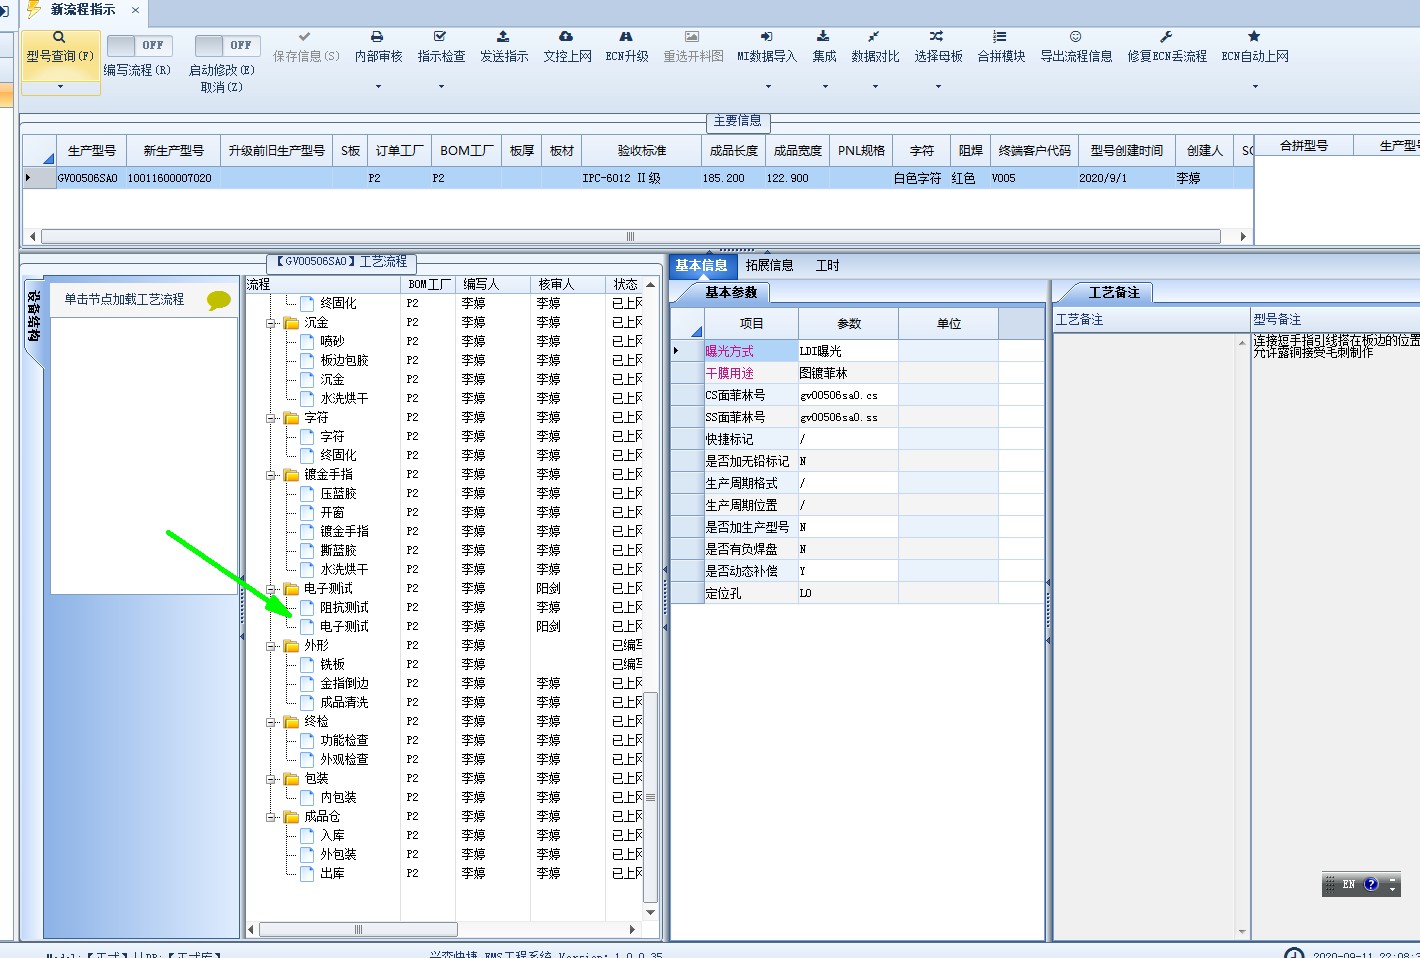Click the 型号查询 magnifier search icon

click(59, 37)
